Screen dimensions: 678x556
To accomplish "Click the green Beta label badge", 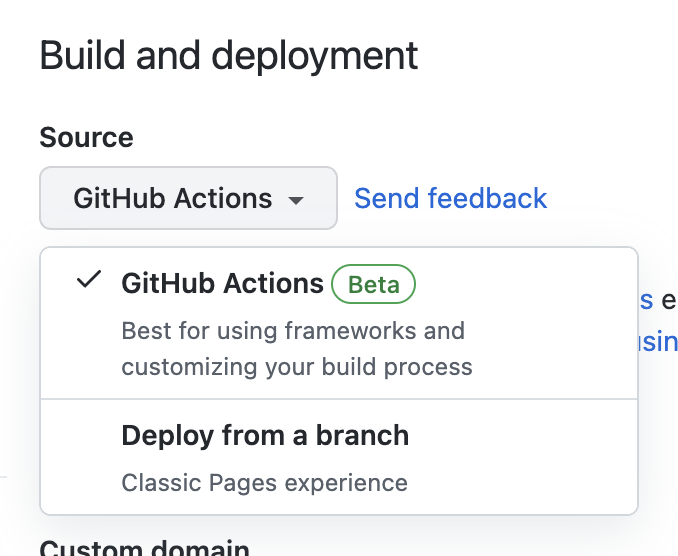I will pos(373,284).
